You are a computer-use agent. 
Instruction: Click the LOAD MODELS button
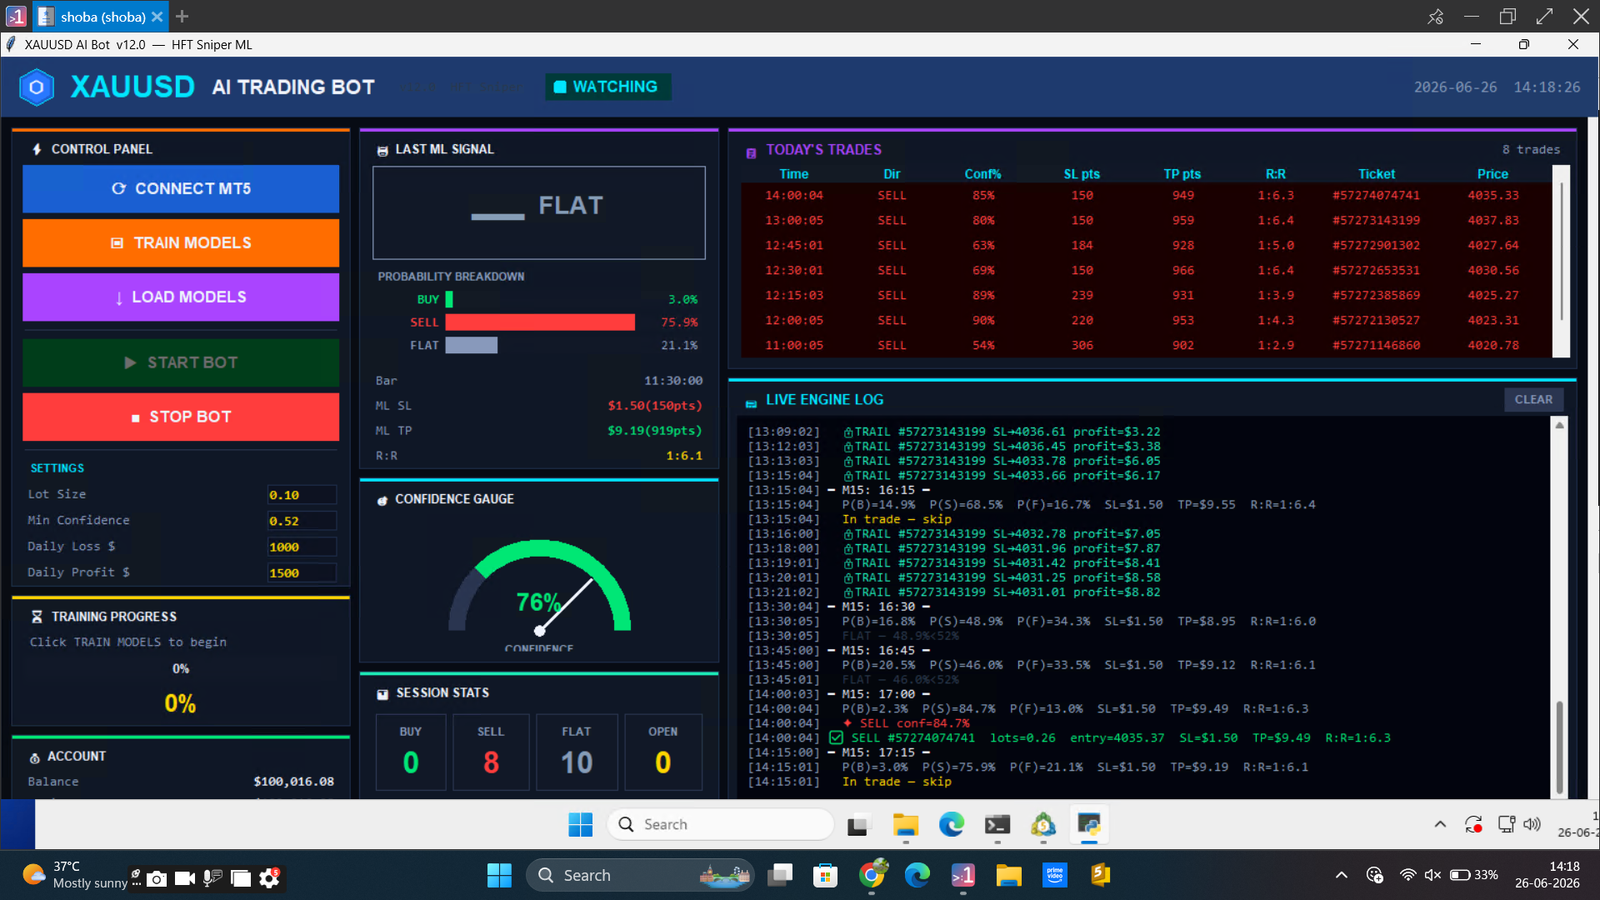(x=181, y=297)
